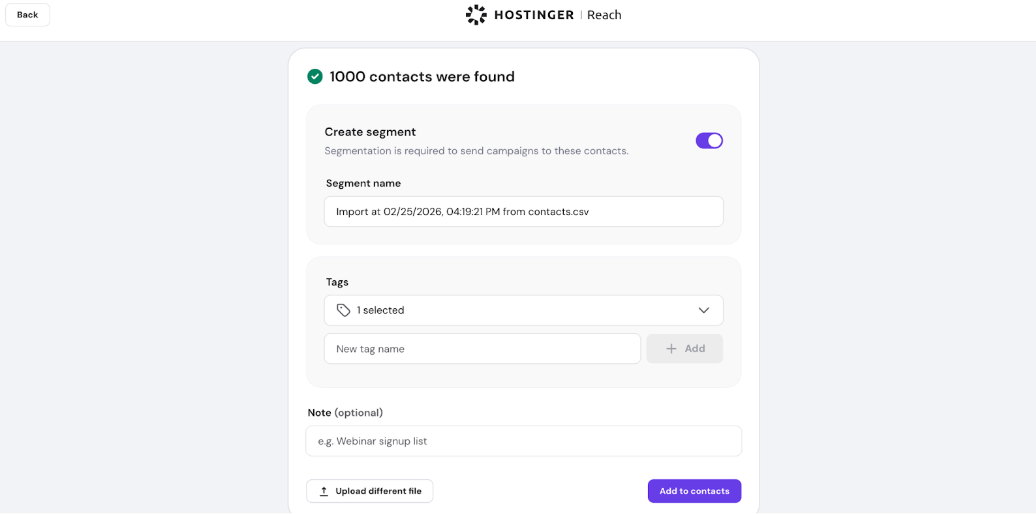Click the Create segment label
1036x514 pixels.
(x=370, y=132)
